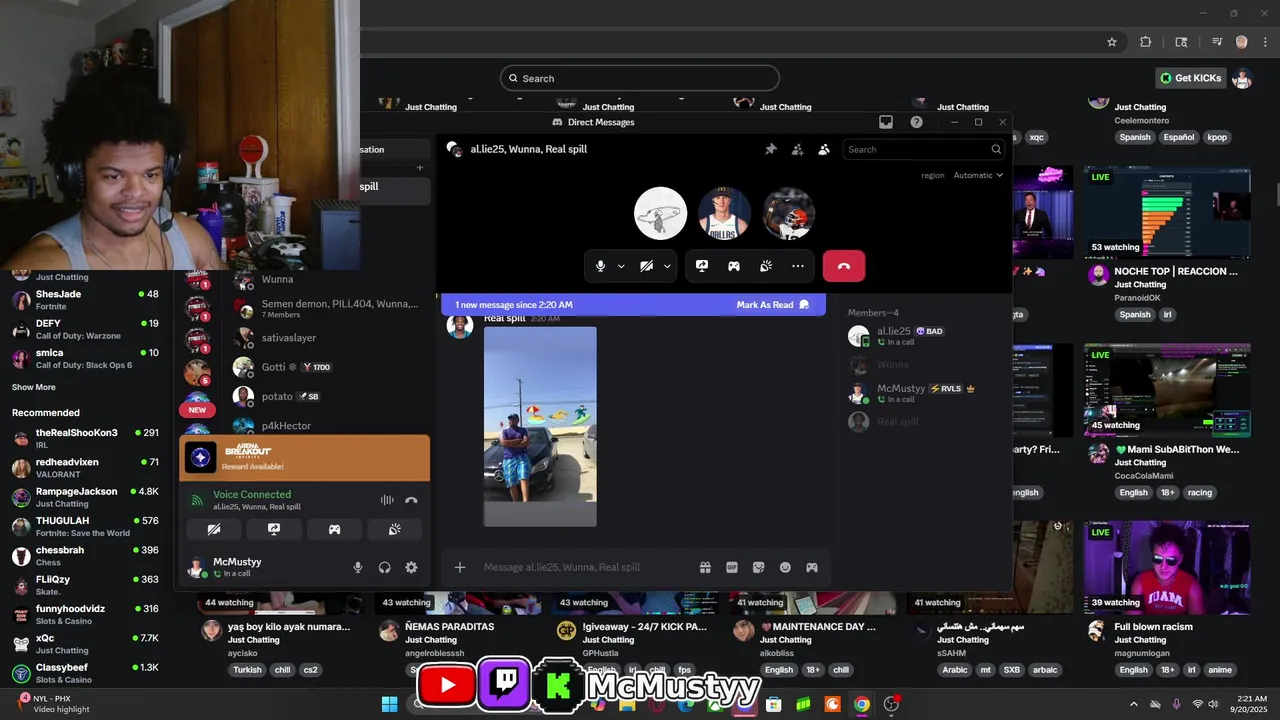1280x720 pixels.
Task: Disconnect via the Voice Connected phone icon
Action: tap(411, 500)
